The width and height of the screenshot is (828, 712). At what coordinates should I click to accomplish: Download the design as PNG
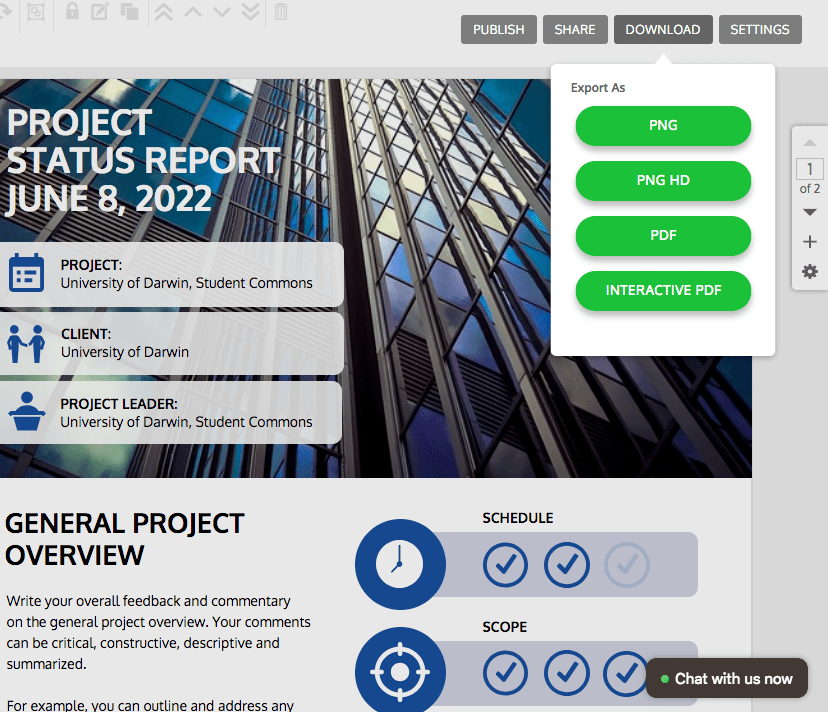662,126
